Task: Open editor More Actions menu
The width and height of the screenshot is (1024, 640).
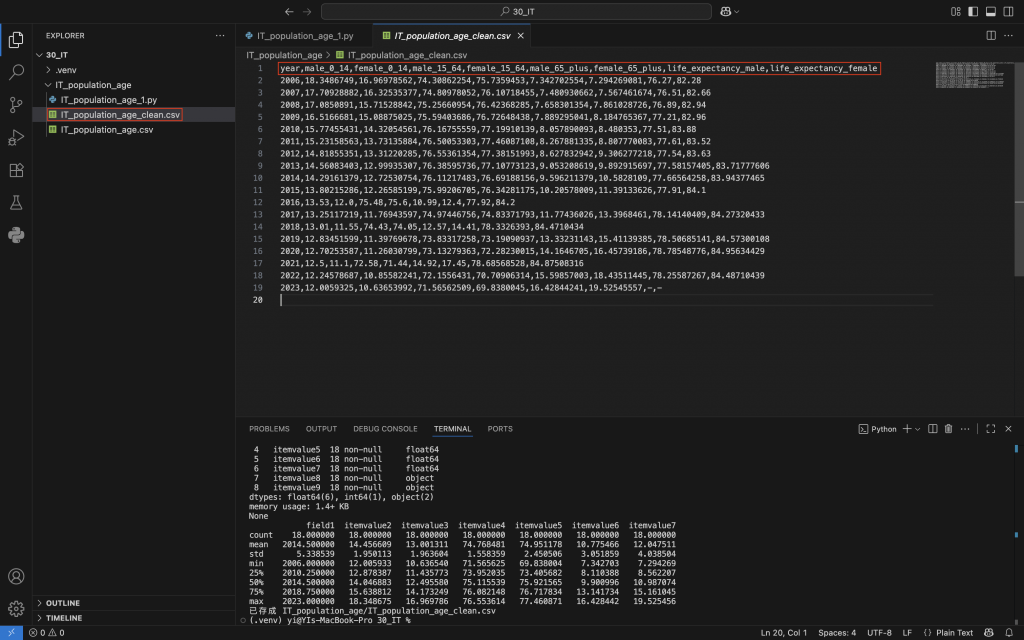Action: click(1009, 35)
